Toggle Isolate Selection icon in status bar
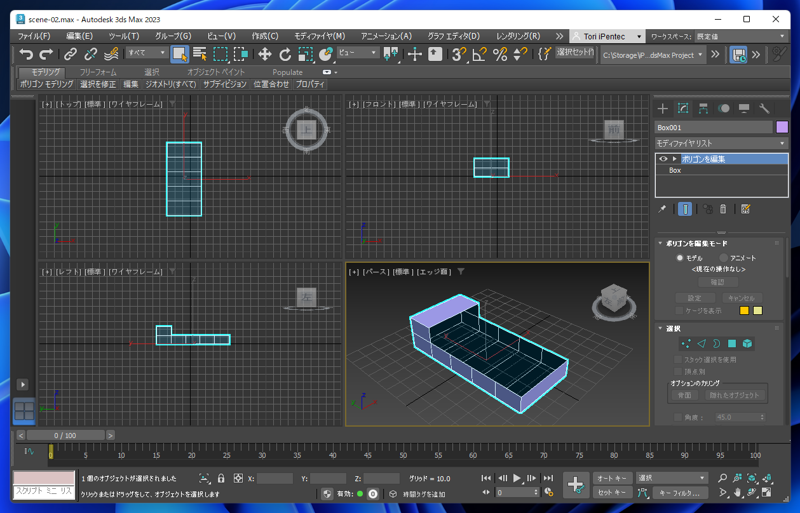The height and width of the screenshot is (513, 800). click(204, 478)
